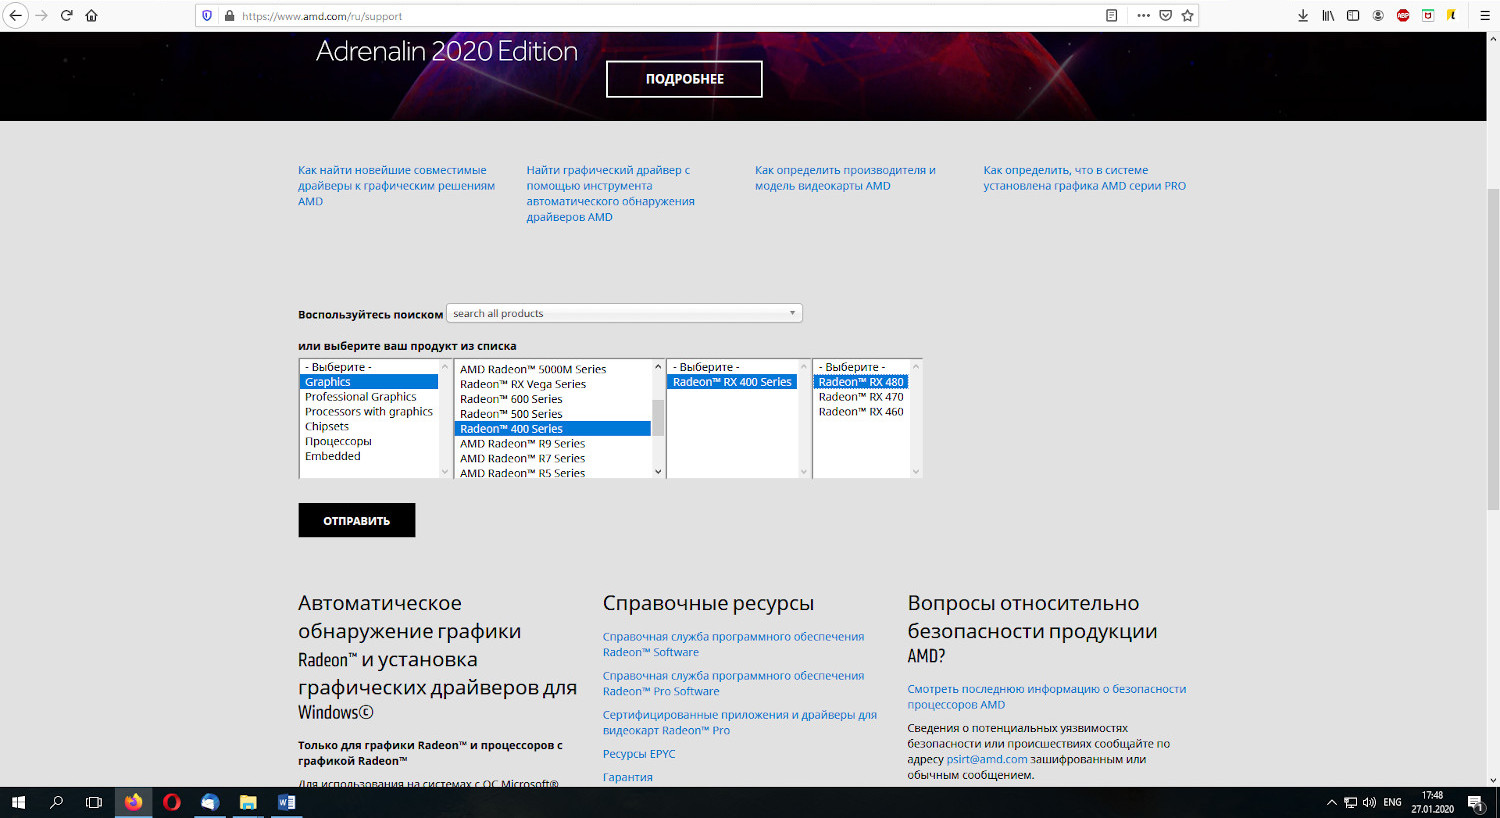Viewport: 1500px width, 818px height.
Task: Open the Adblock Plus extension
Action: pos(1403,16)
